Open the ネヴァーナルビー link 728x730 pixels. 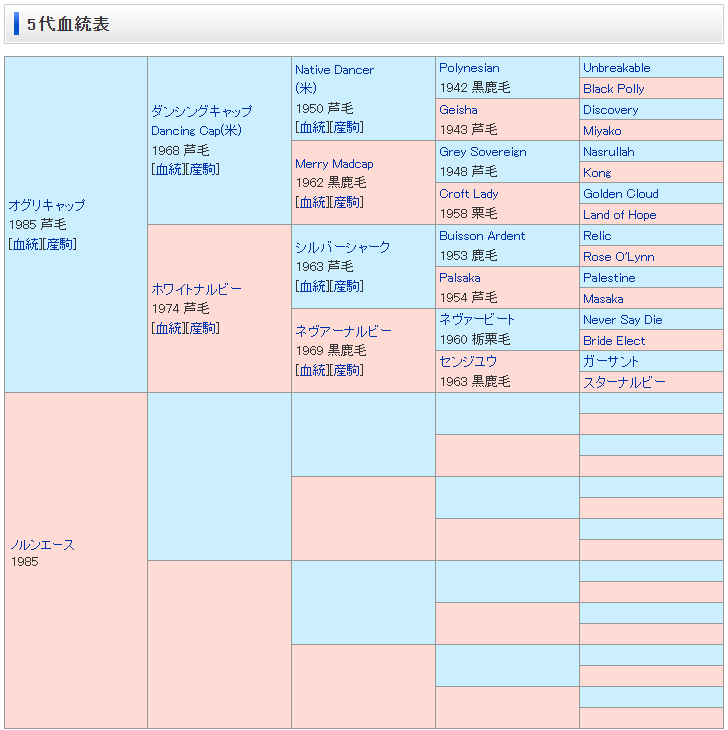[343, 331]
